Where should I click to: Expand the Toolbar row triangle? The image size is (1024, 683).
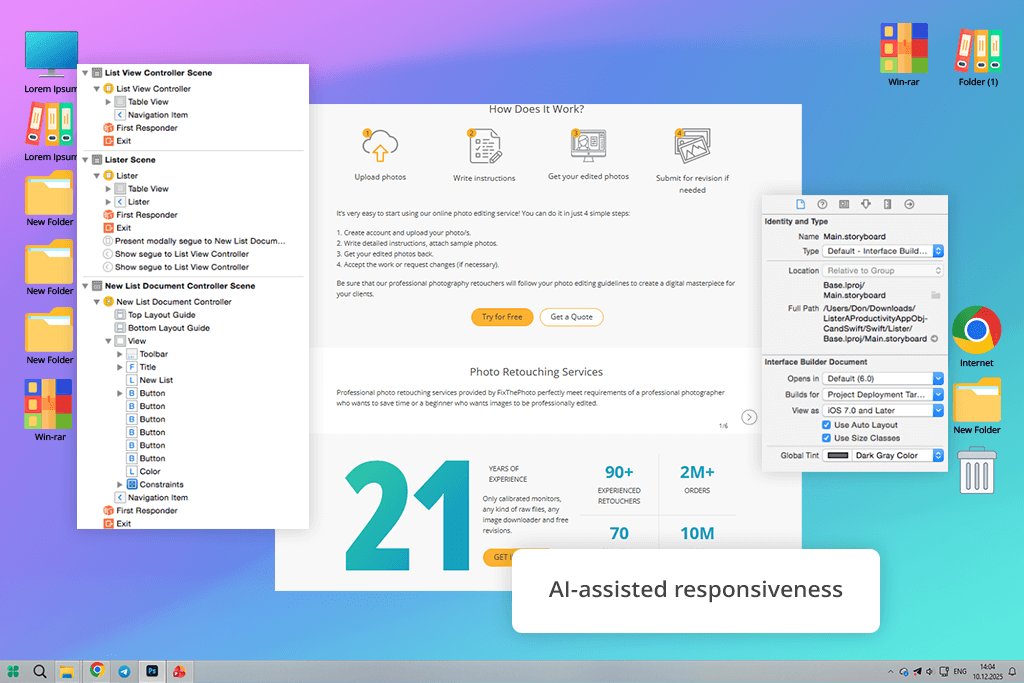pyautogui.click(x=120, y=354)
